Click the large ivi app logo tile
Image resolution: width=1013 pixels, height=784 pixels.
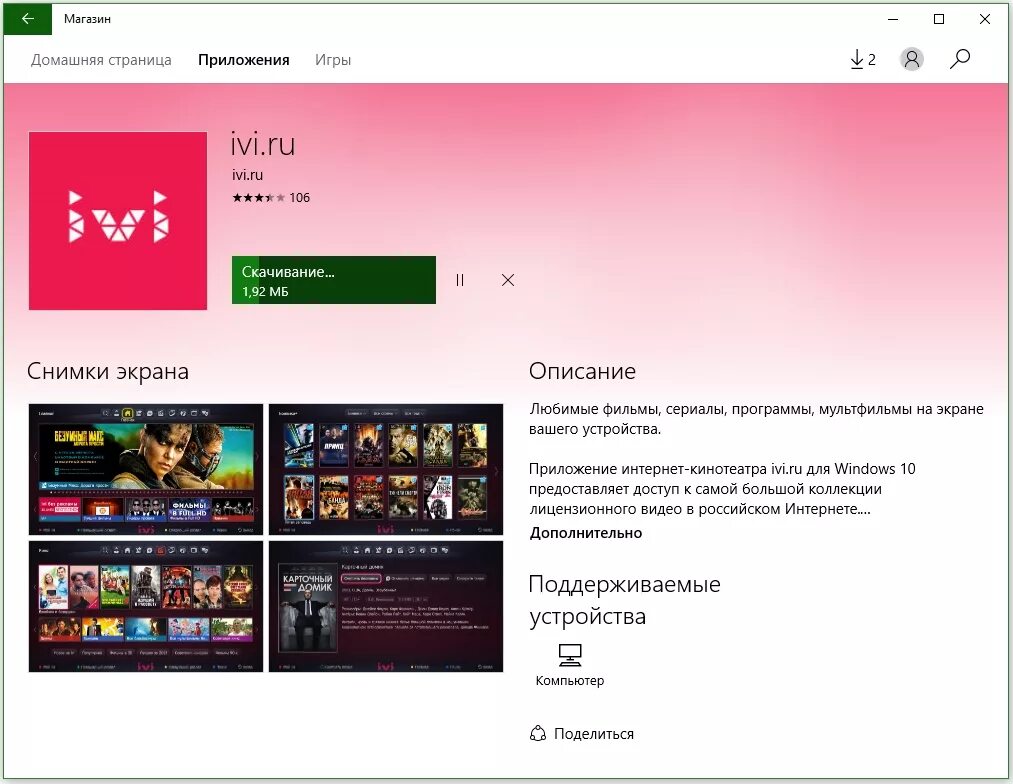click(118, 221)
